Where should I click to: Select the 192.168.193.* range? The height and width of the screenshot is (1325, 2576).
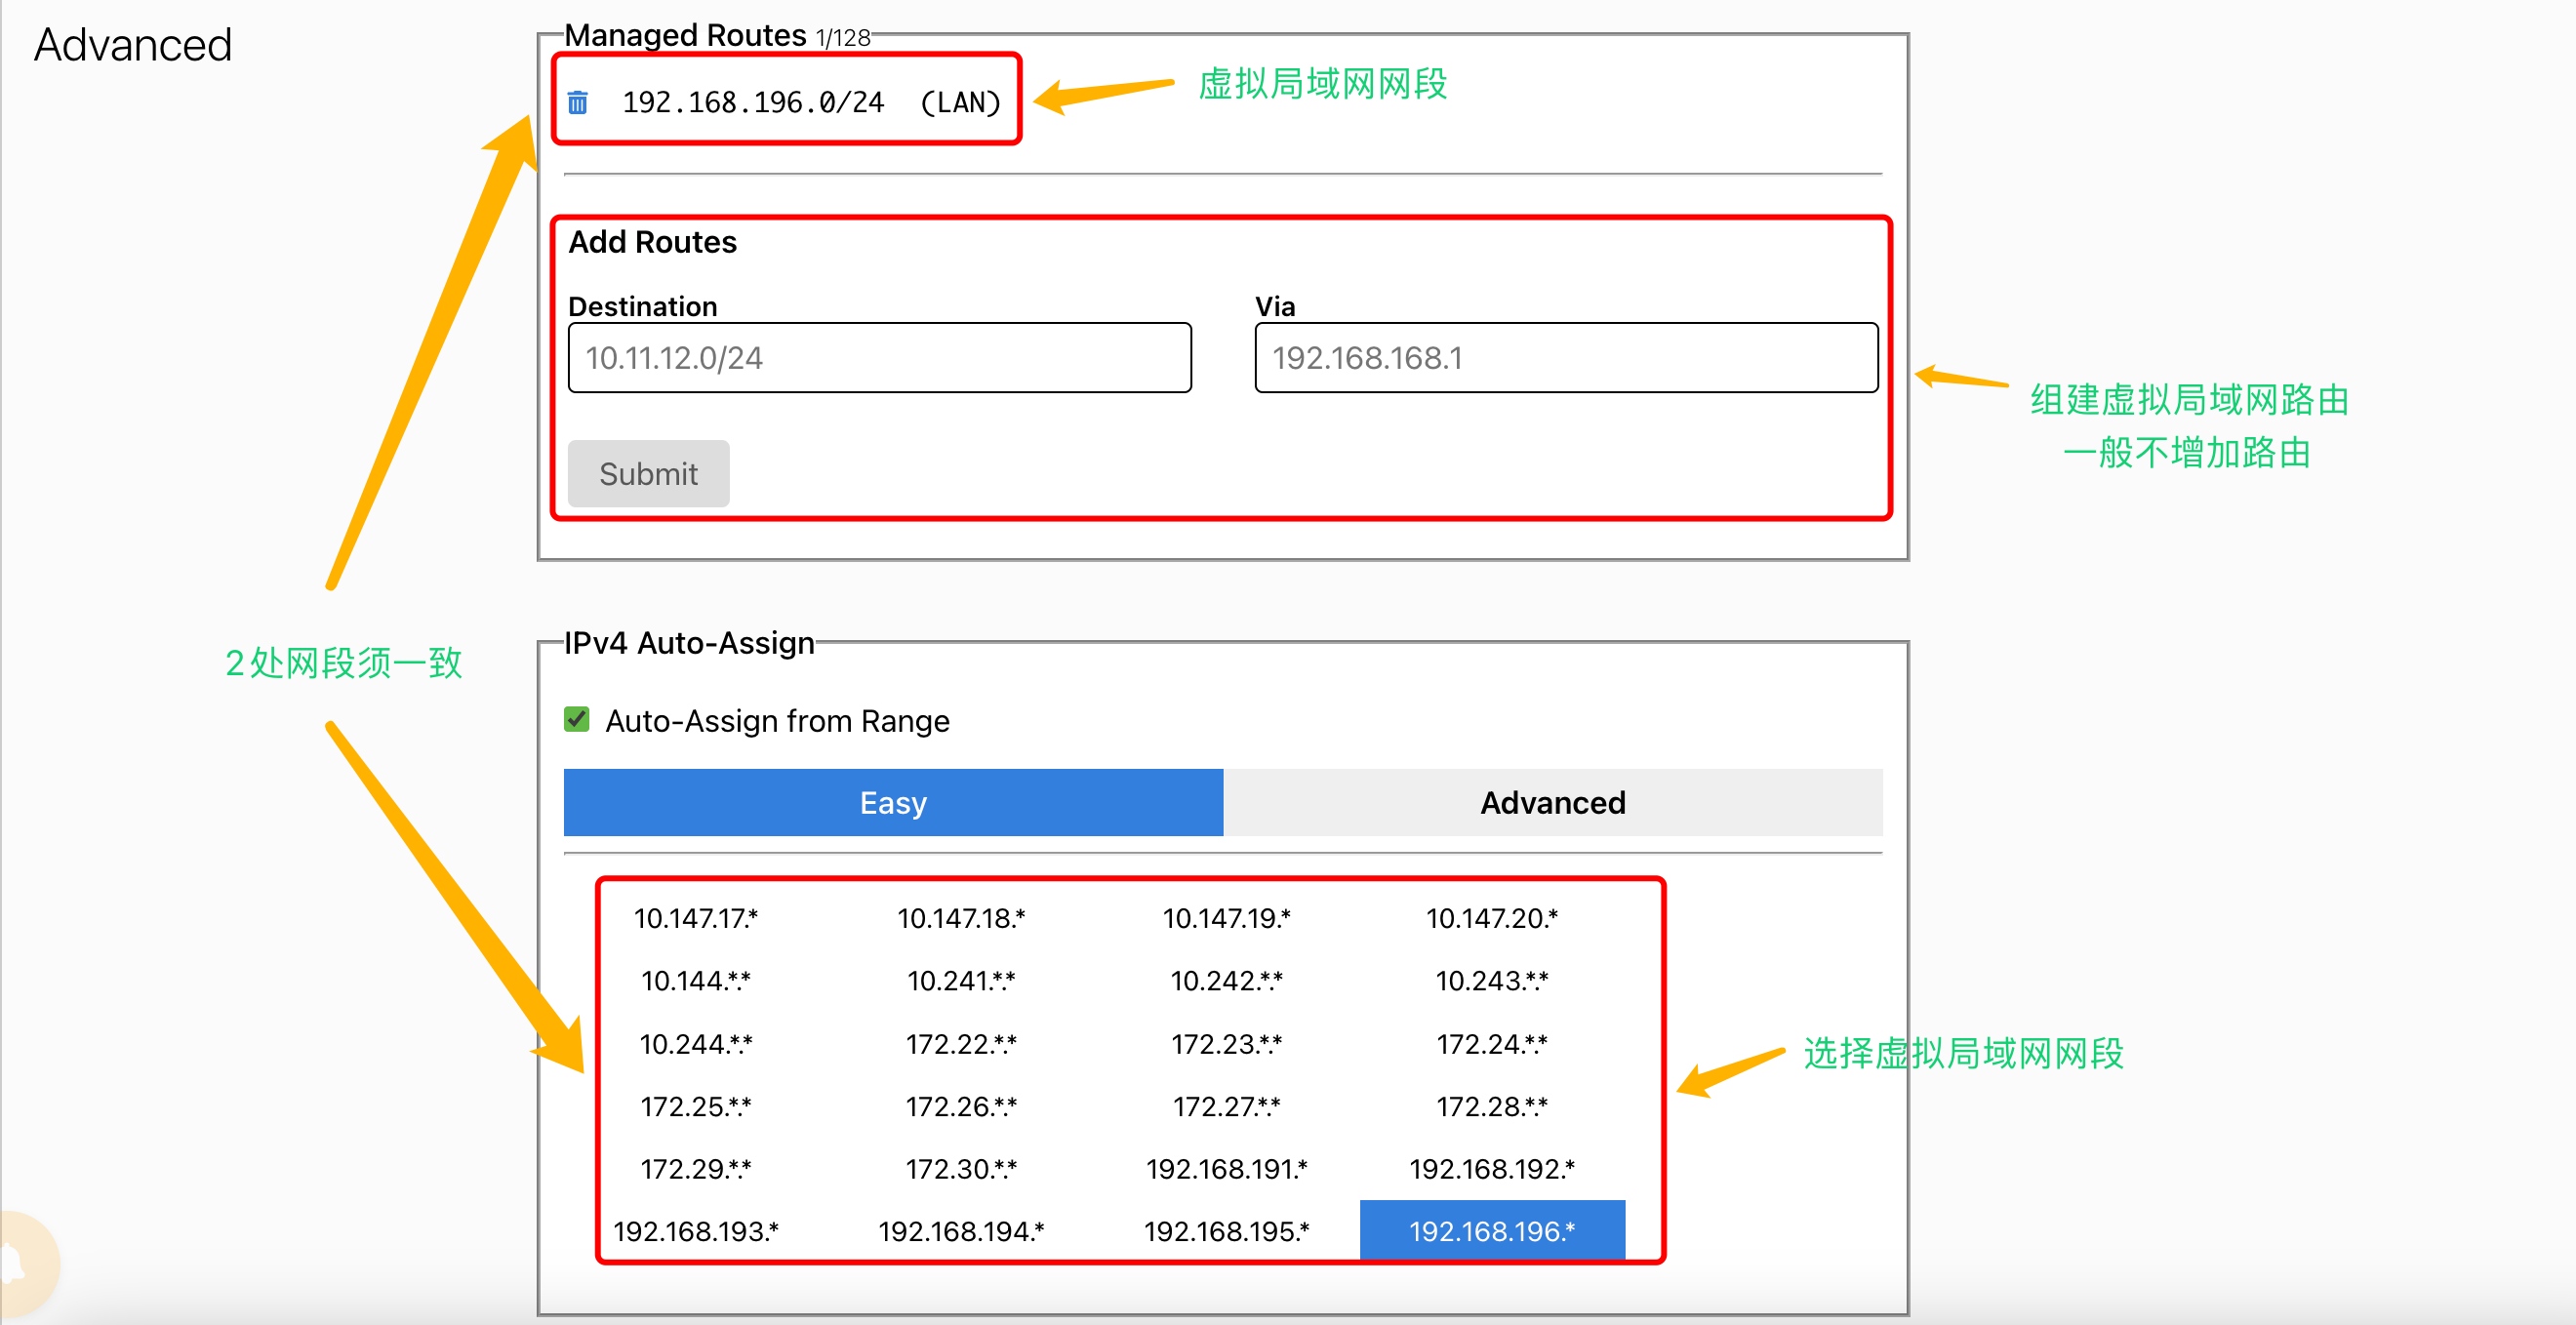[696, 1231]
